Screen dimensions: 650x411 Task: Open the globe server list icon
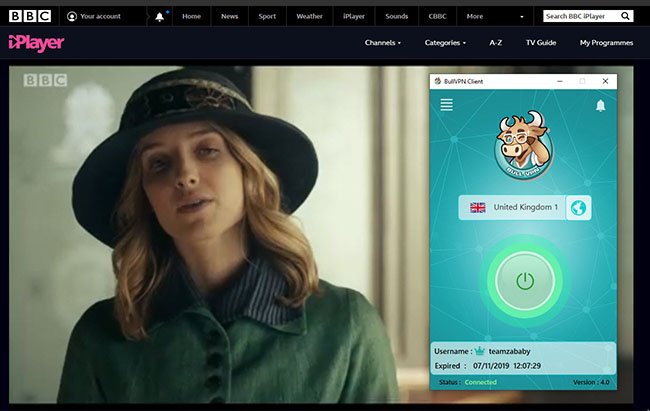click(578, 207)
